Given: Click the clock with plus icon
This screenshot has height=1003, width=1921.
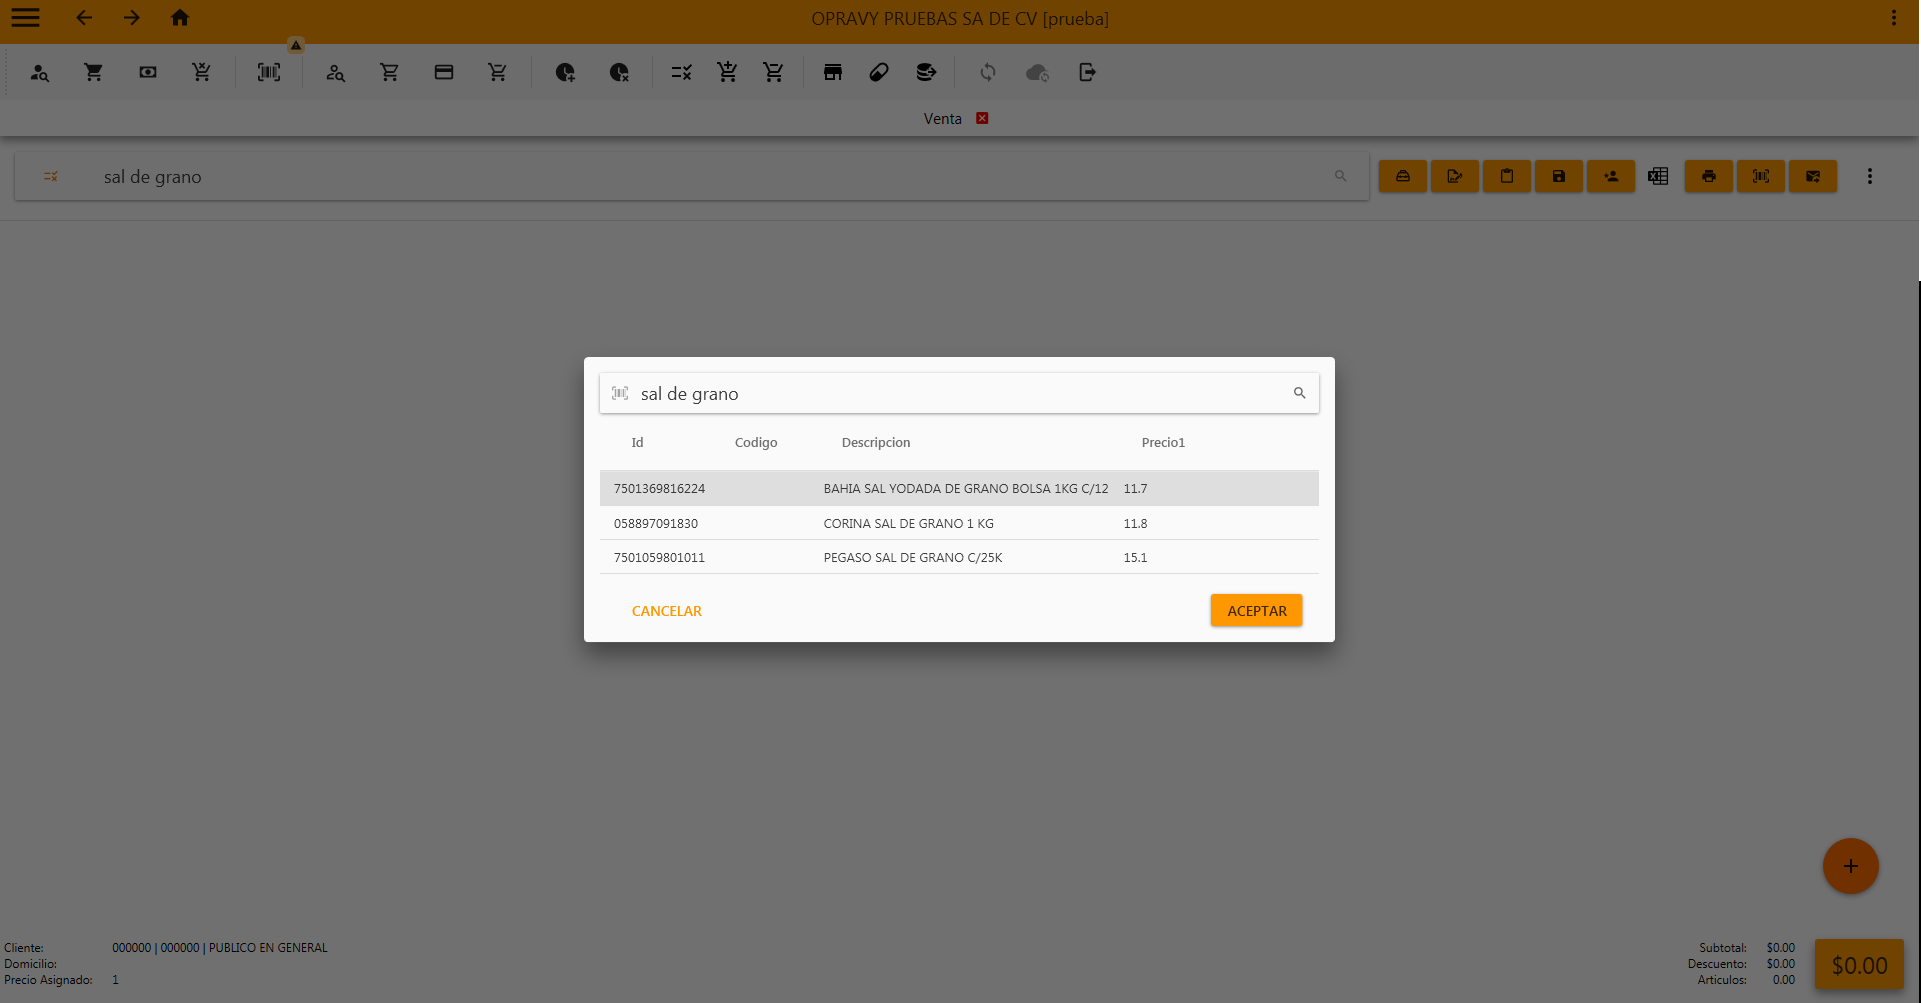Looking at the screenshot, I should (x=566, y=72).
